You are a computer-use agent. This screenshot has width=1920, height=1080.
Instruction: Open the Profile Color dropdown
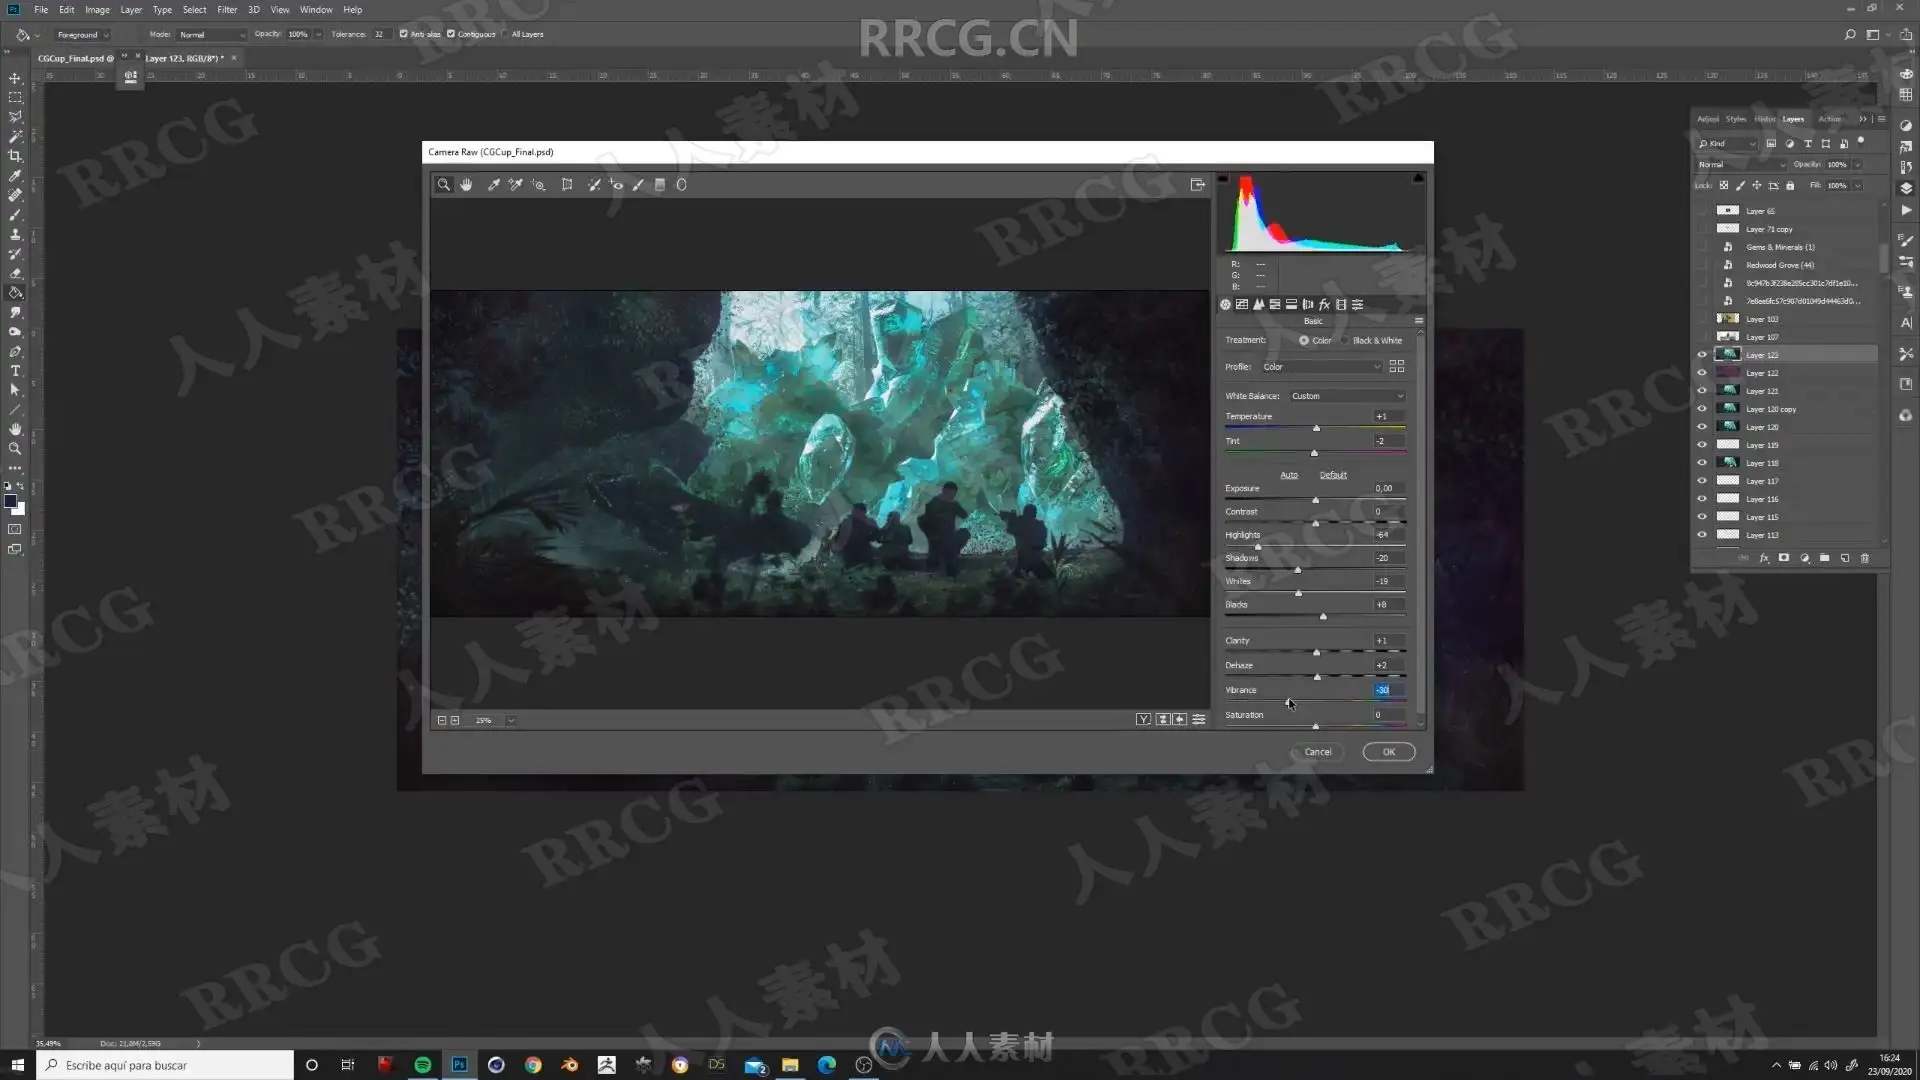pyautogui.click(x=1321, y=367)
